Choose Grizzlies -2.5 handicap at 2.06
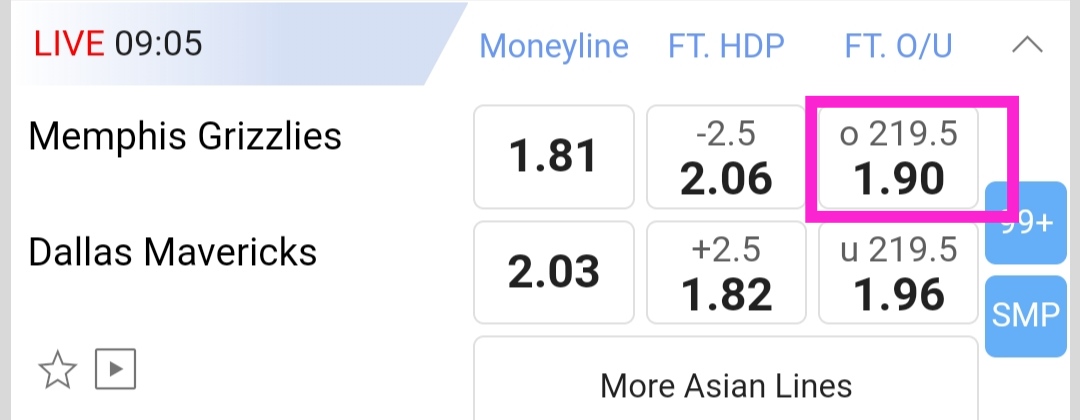This screenshot has height=420, width=1080. [726, 158]
